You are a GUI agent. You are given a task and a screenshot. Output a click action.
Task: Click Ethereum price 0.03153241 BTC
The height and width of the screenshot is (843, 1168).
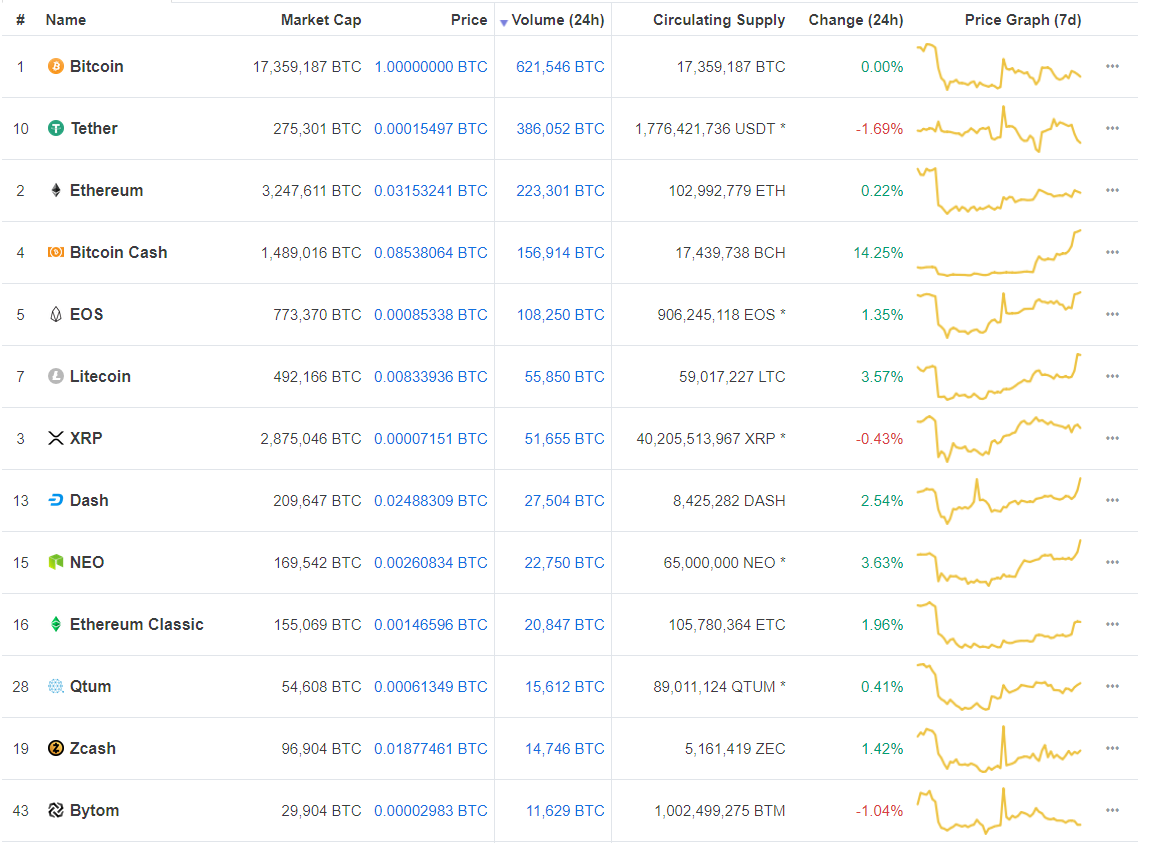431,191
